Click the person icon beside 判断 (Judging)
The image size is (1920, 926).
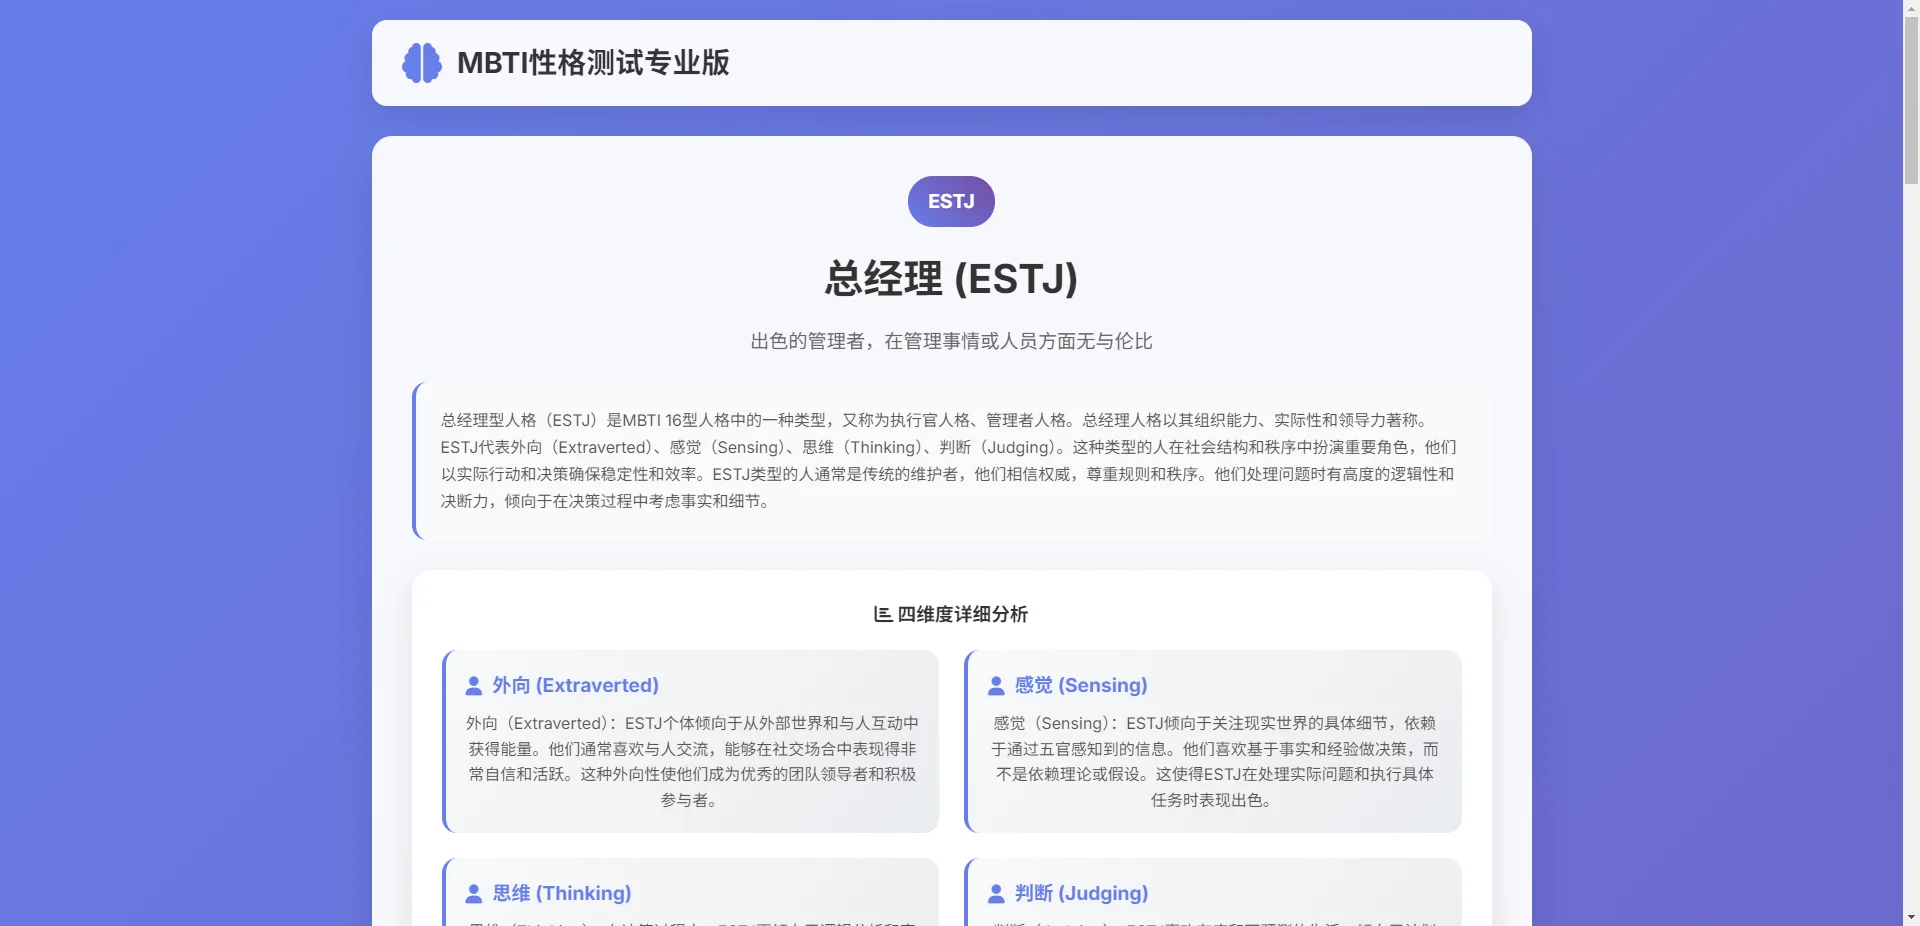coord(996,894)
